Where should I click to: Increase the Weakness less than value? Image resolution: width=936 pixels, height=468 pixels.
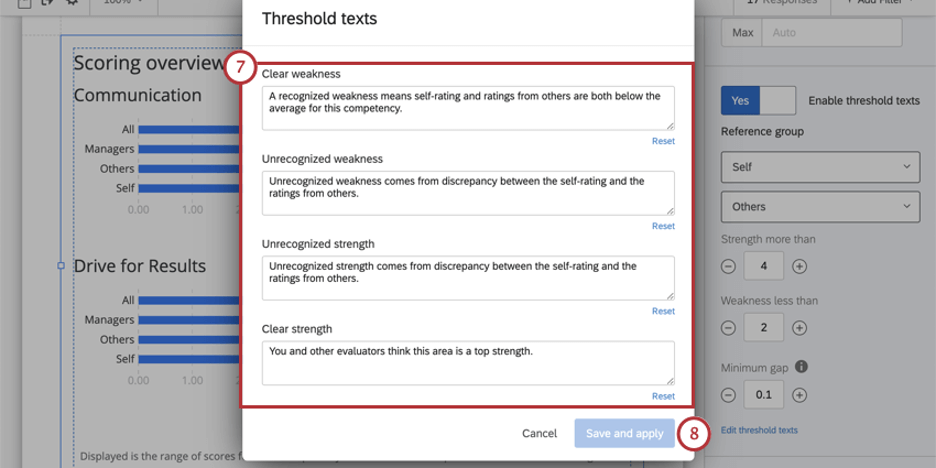coord(799,328)
